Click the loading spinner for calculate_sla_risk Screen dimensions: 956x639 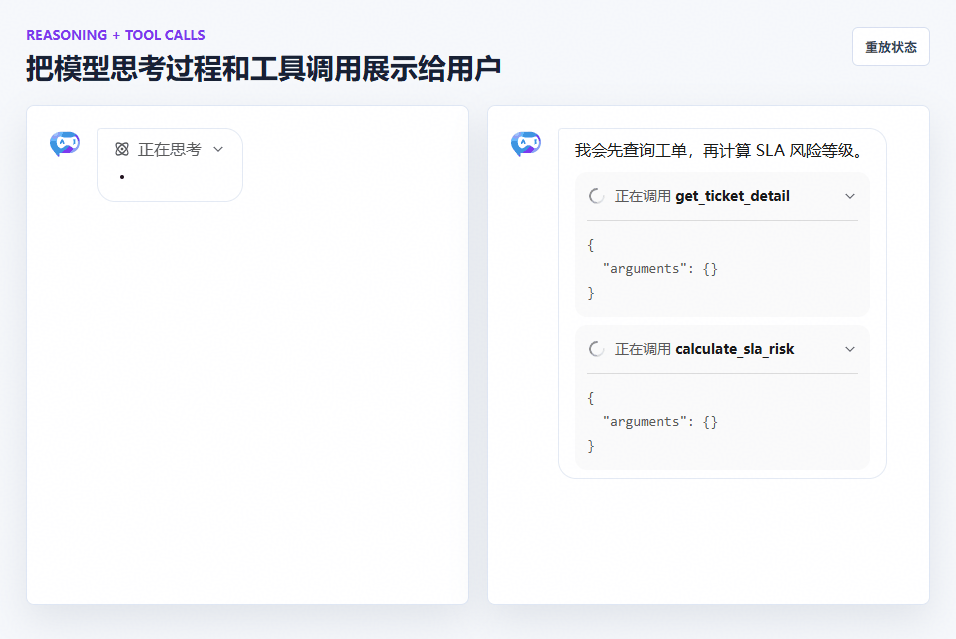click(596, 349)
